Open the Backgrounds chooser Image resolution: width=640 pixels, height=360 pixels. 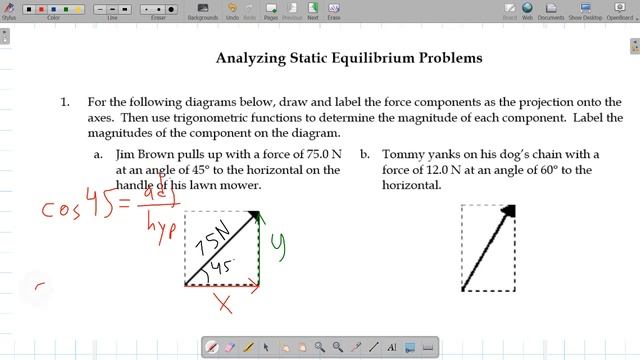coord(203,11)
